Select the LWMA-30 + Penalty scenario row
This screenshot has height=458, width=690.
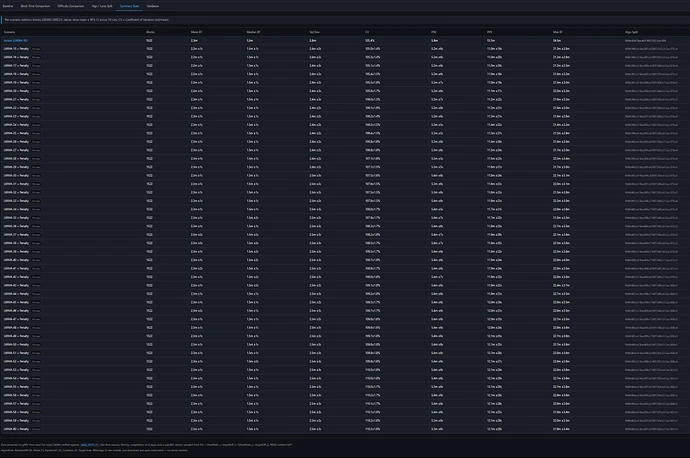(x=345, y=176)
